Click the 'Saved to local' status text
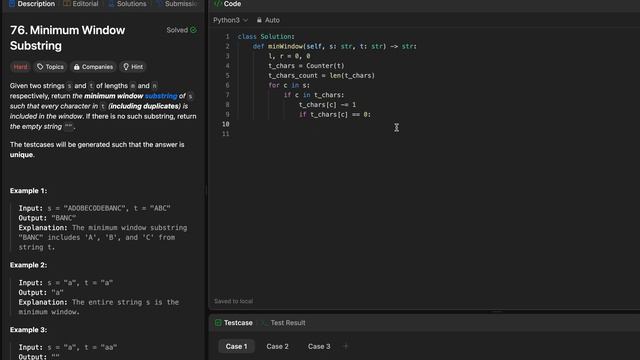The image size is (640, 360). (233, 301)
